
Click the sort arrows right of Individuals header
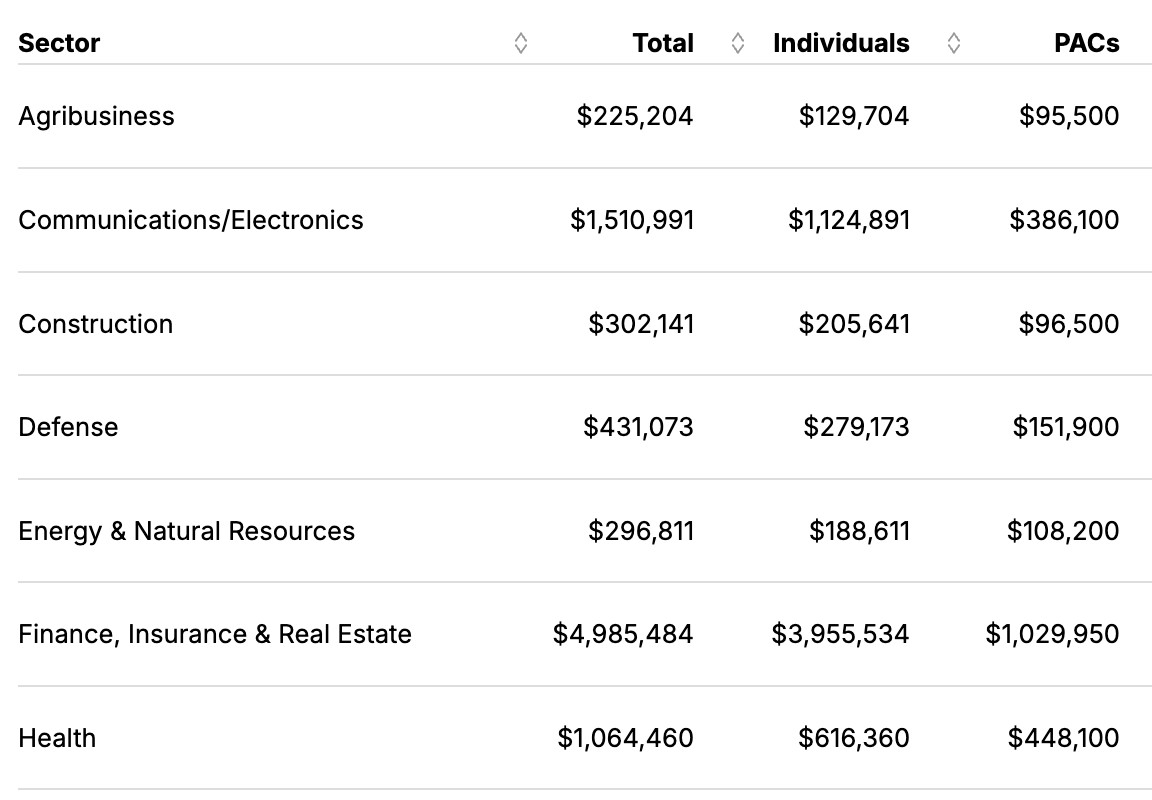(954, 43)
